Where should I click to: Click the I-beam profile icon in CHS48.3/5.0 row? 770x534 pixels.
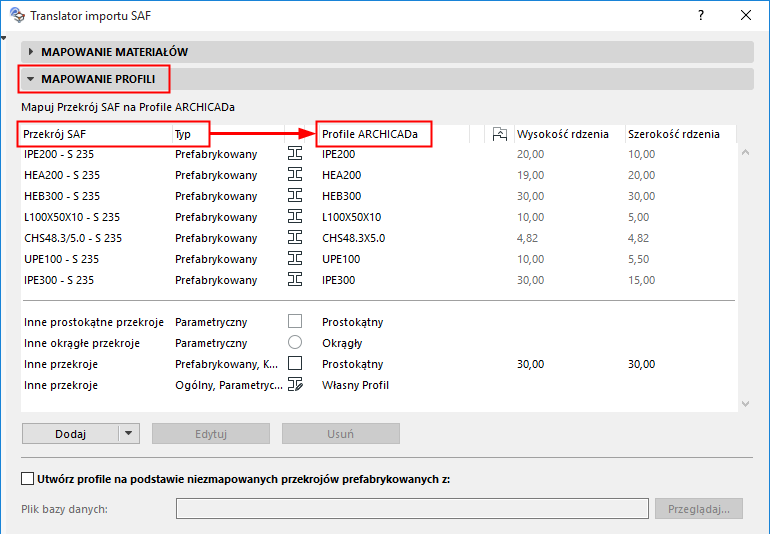pyautogui.click(x=295, y=237)
